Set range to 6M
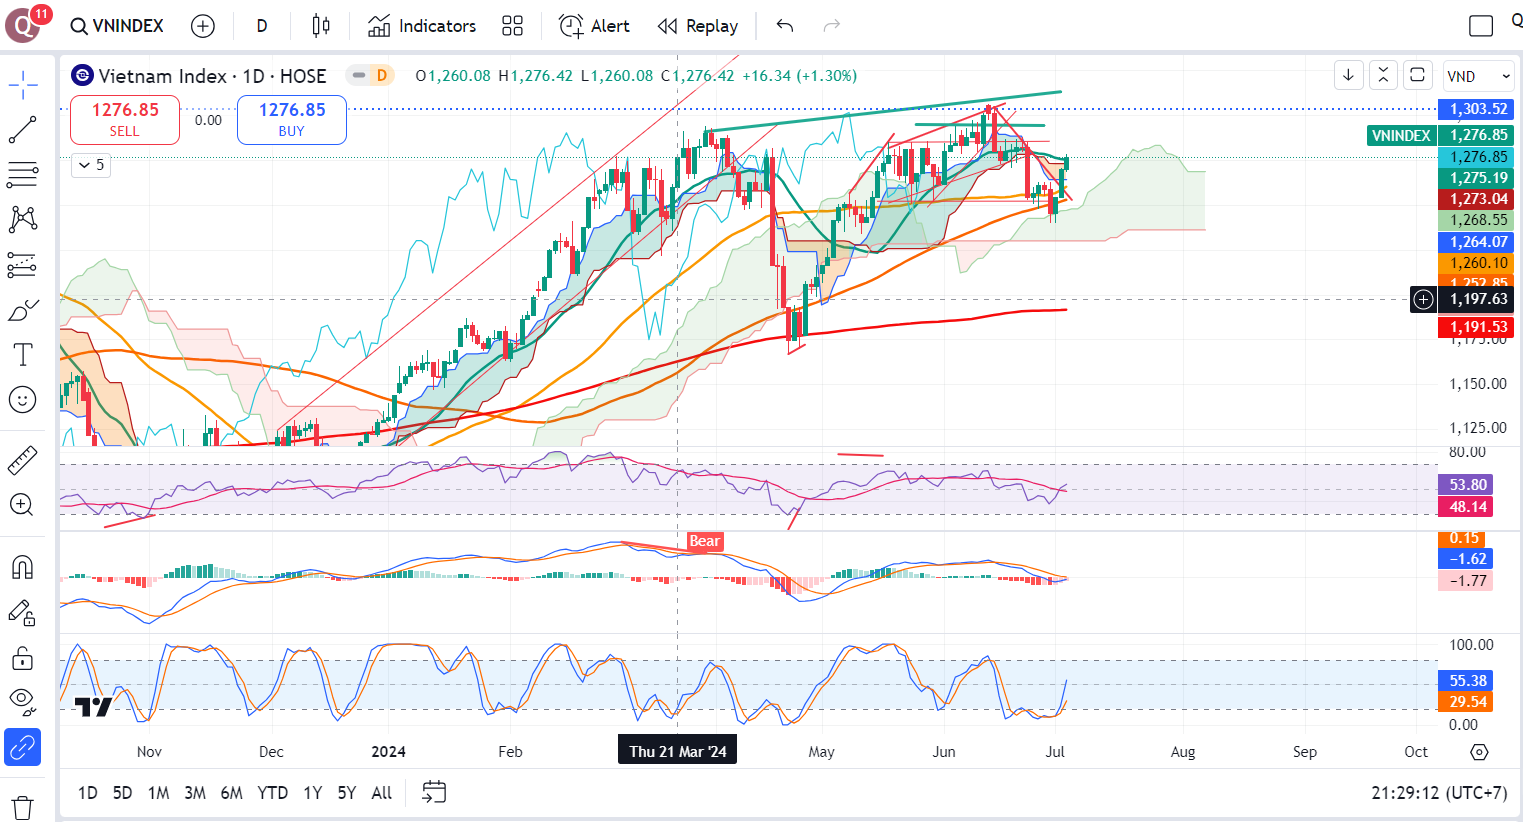The height and width of the screenshot is (822, 1523). 231,793
